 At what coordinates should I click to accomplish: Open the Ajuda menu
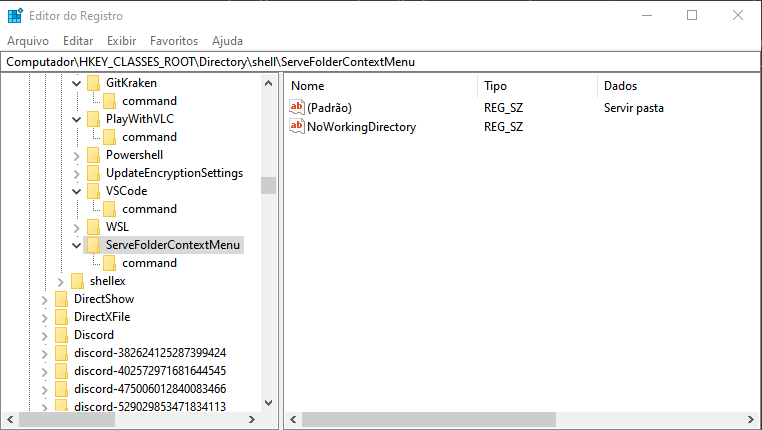pyautogui.click(x=227, y=41)
